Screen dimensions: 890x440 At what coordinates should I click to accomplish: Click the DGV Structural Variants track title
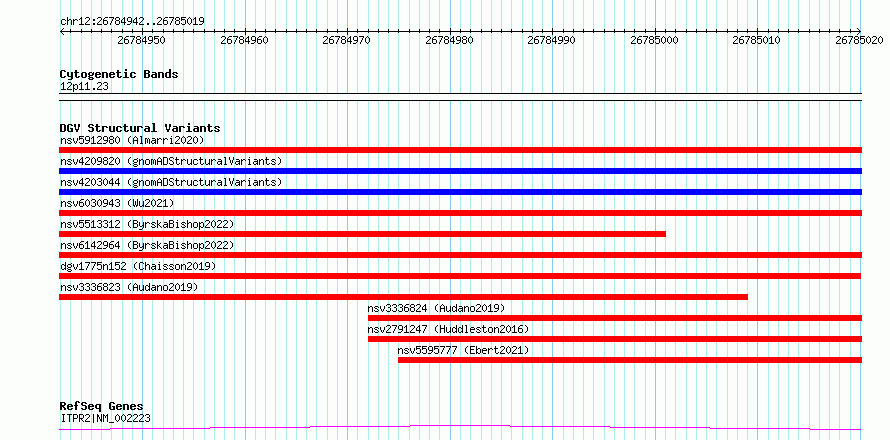(x=140, y=128)
